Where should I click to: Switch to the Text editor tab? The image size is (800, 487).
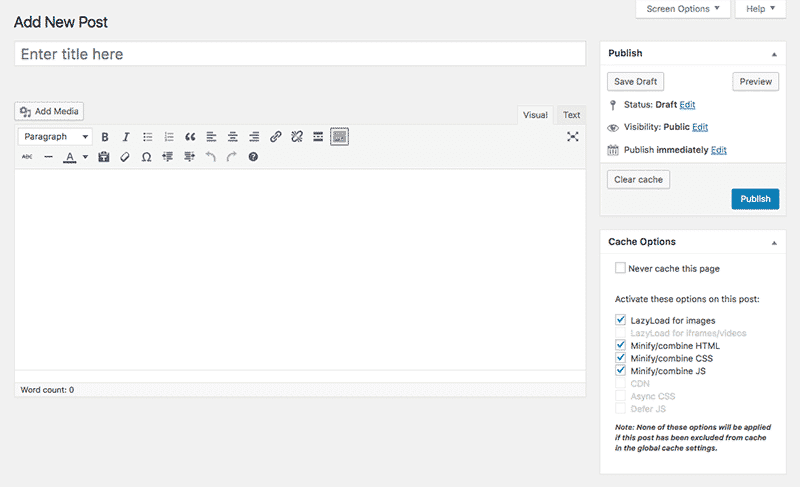click(x=571, y=115)
